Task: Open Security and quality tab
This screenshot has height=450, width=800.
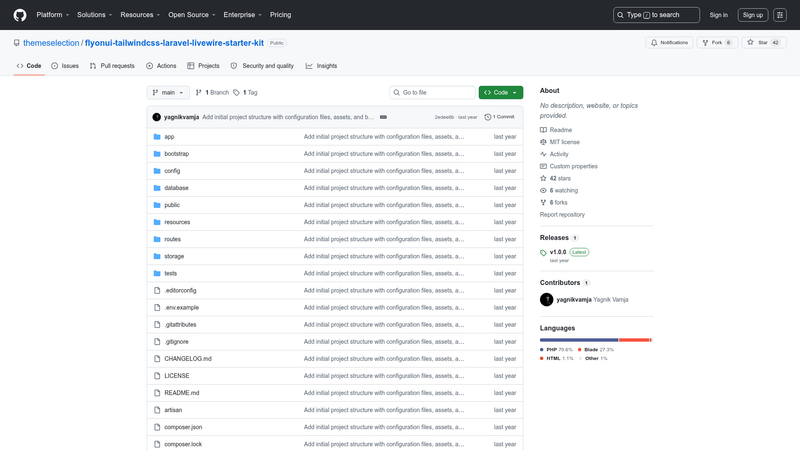Action: (x=262, y=66)
